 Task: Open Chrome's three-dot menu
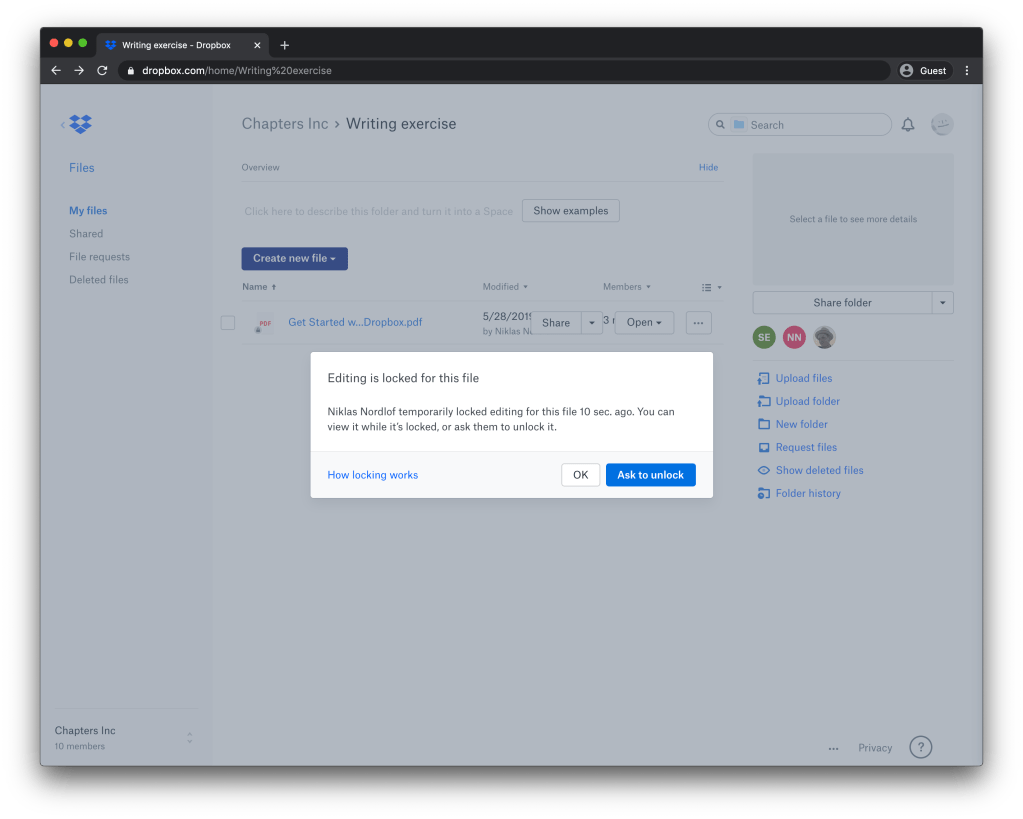tap(966, 71)
